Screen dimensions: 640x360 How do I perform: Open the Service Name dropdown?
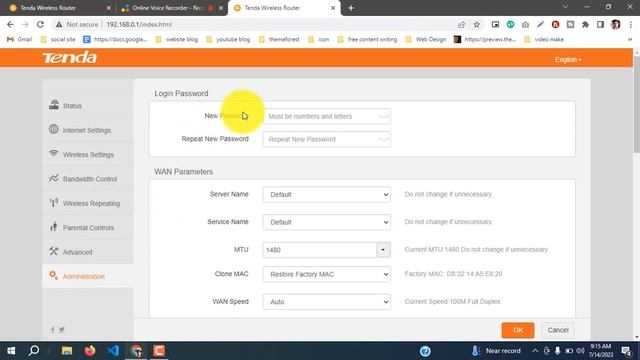[x=327, y=222]
